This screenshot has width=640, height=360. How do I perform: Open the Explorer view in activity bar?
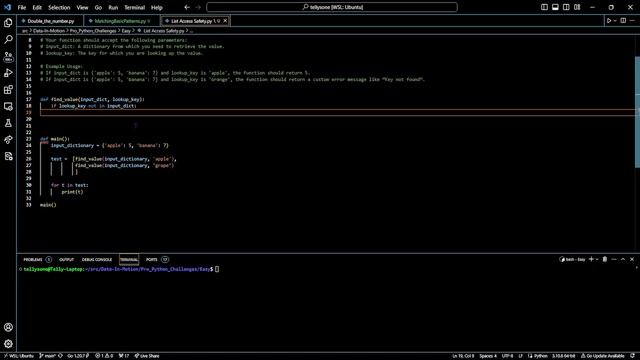tap(8, 23)
